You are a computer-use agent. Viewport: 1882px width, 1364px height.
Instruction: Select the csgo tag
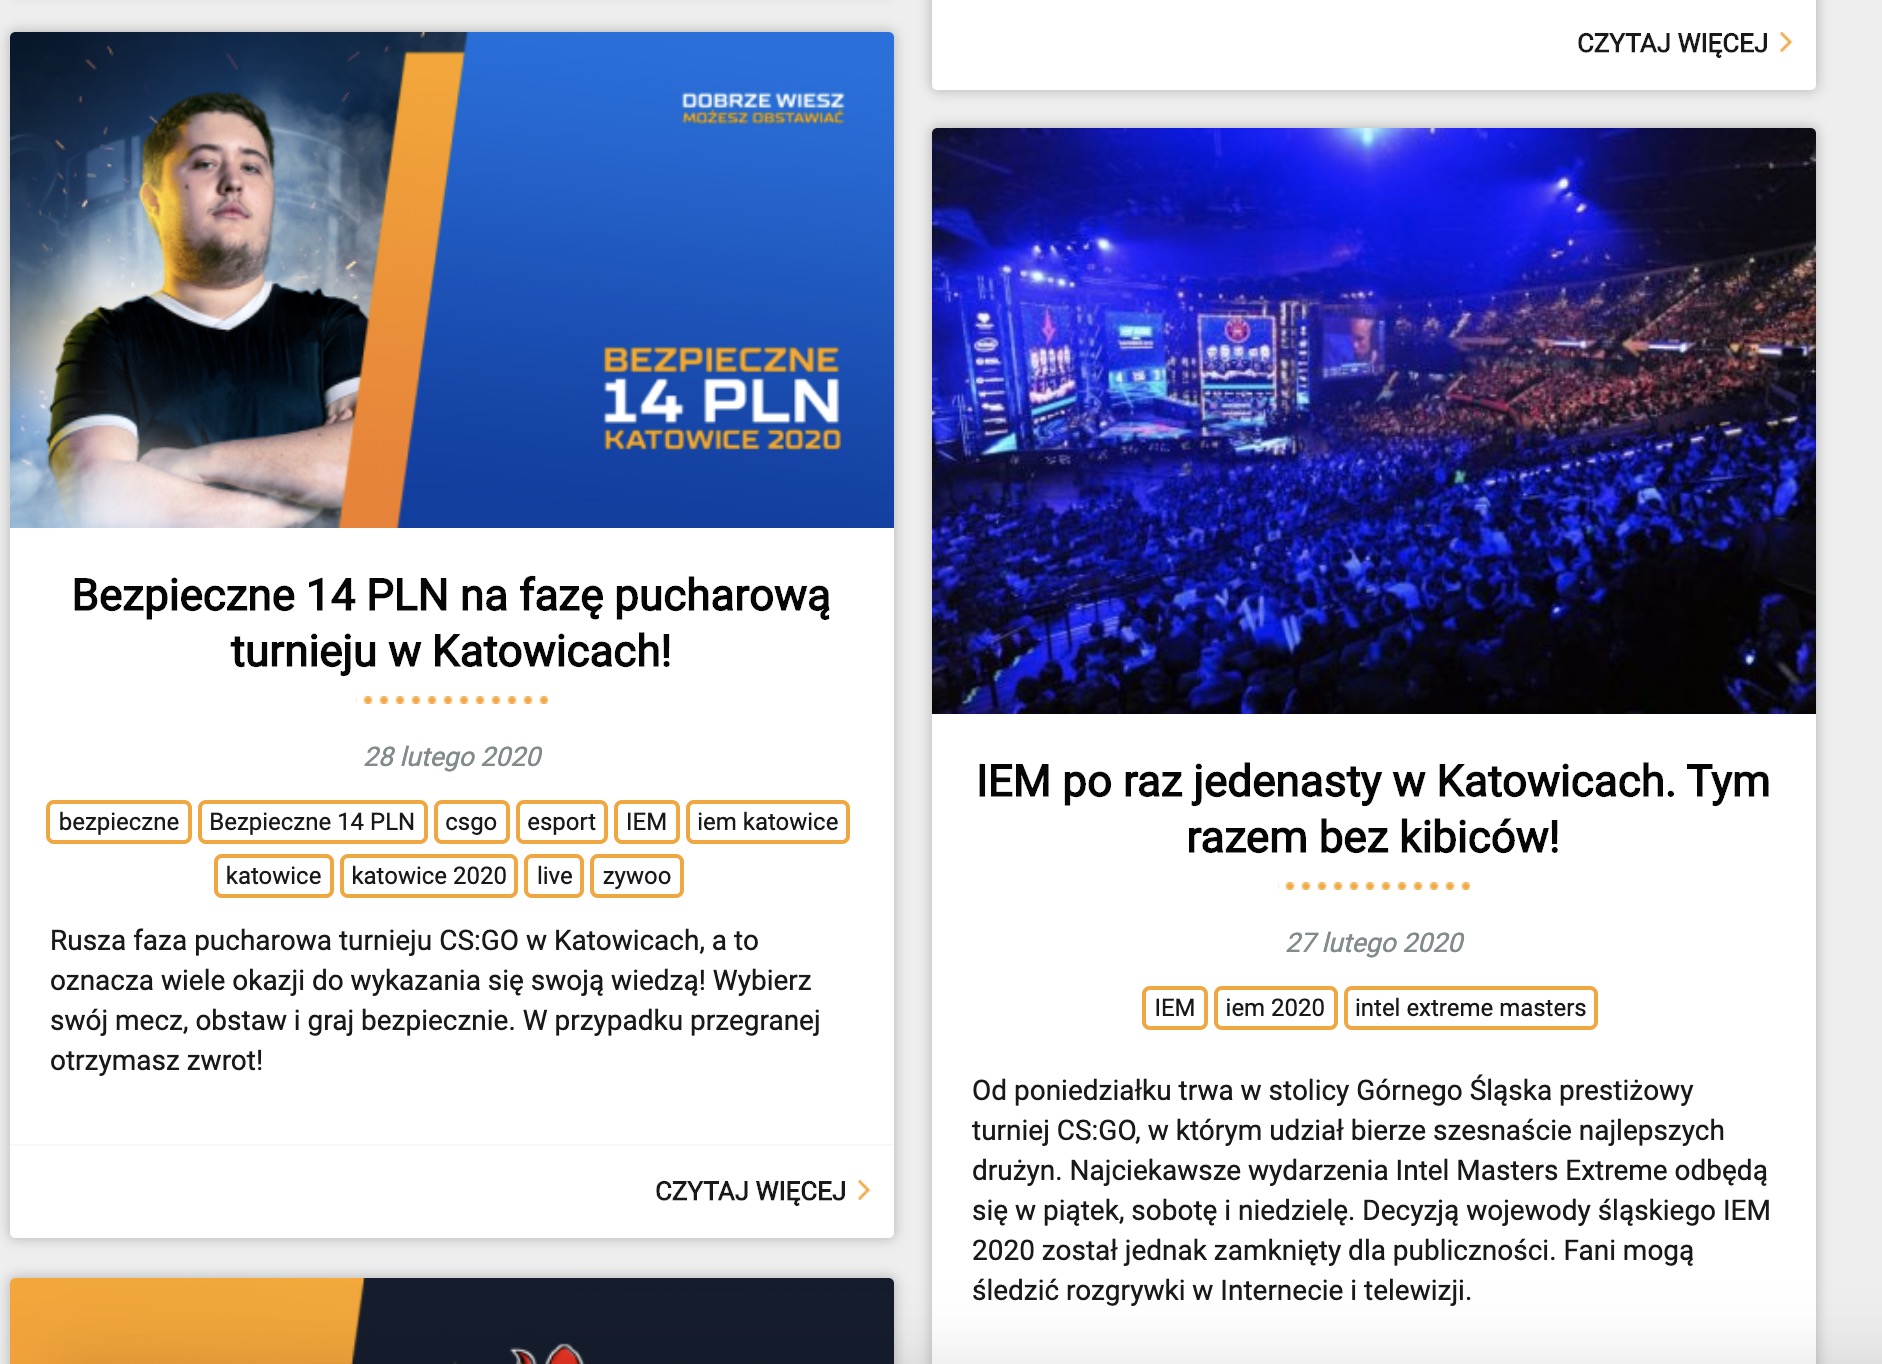[x=471, y=822]
